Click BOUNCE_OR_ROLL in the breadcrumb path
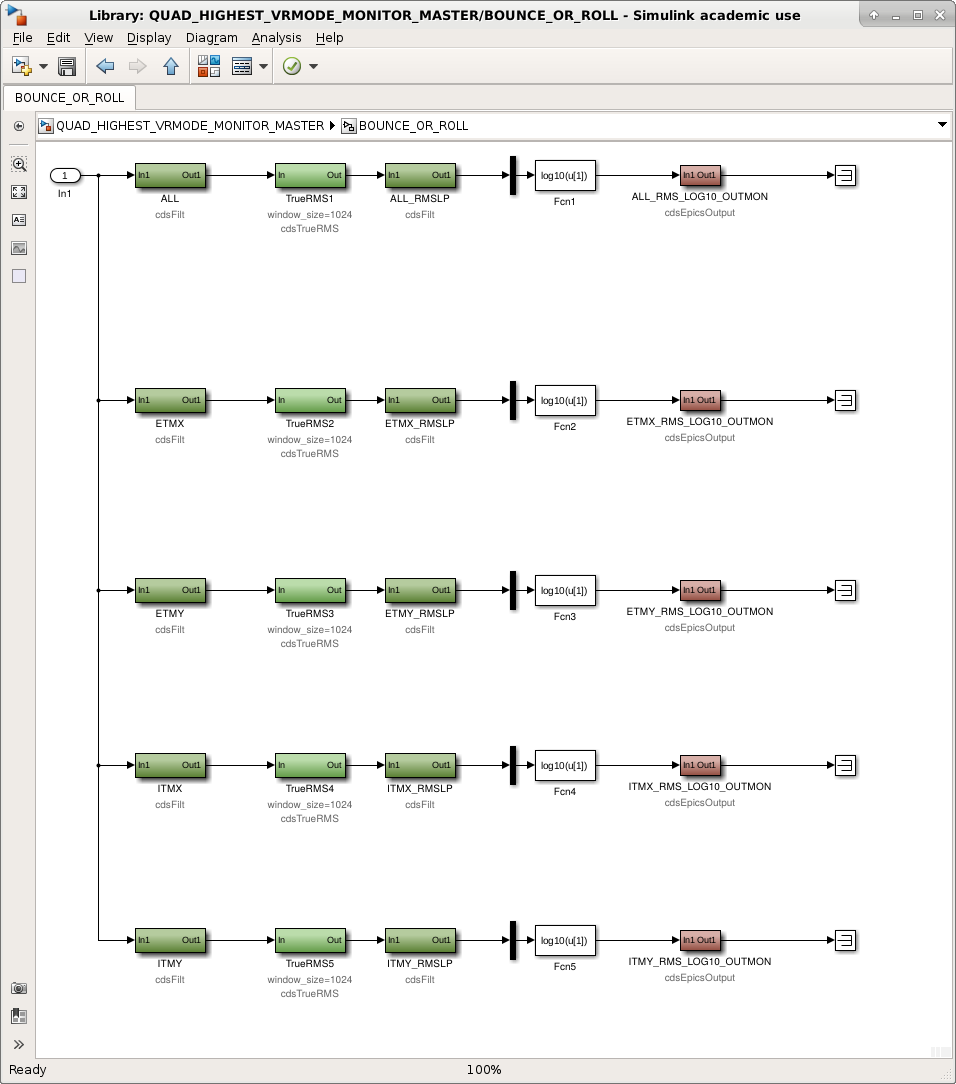This screenshot has height=1084, width=956. click(413, 126)
